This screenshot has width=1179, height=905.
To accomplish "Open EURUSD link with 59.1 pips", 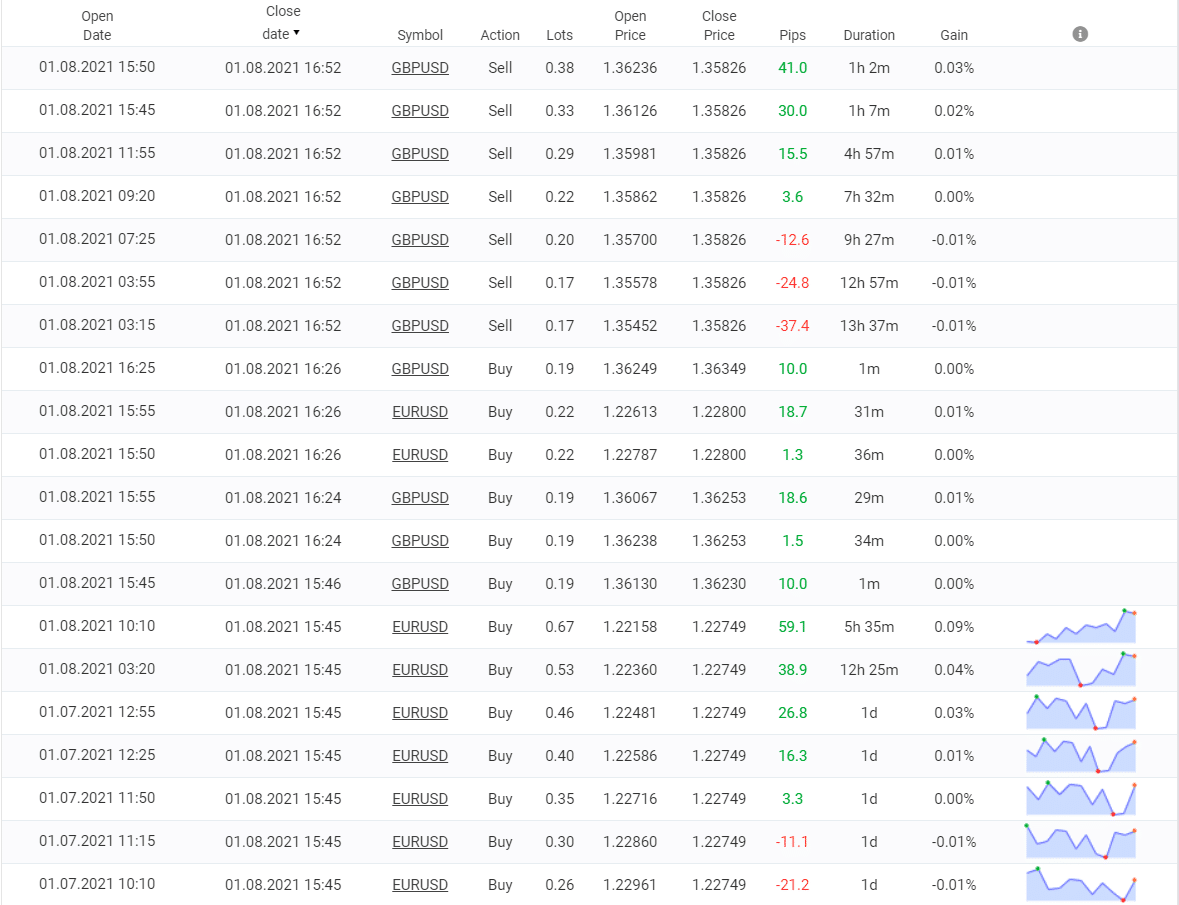I will (x=420, y=627).
